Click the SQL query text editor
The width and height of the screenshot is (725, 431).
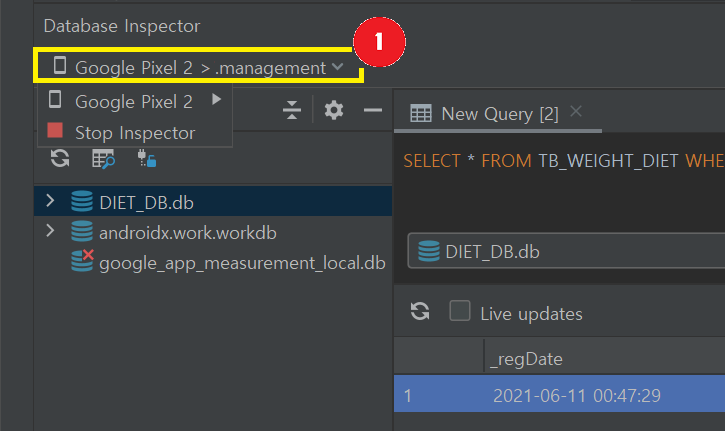(560, 190)
